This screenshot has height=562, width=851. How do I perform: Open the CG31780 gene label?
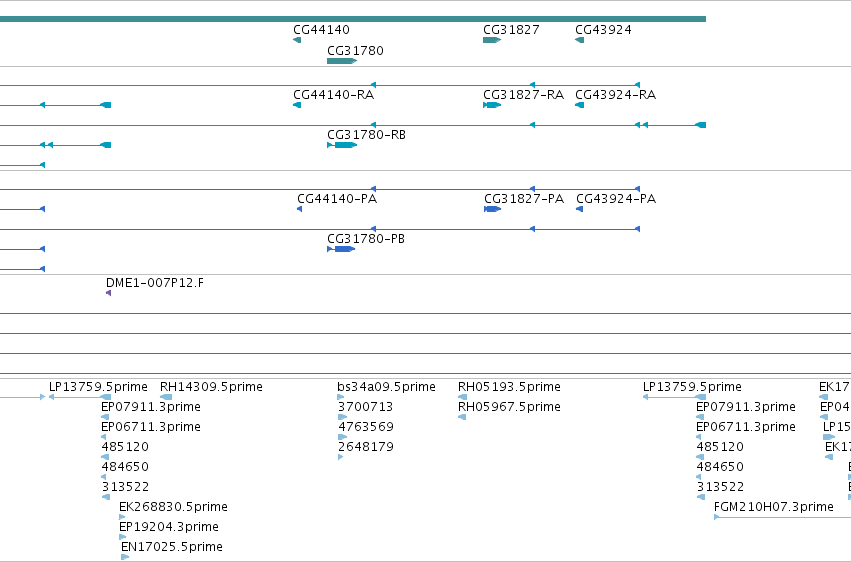click(355, 50)
